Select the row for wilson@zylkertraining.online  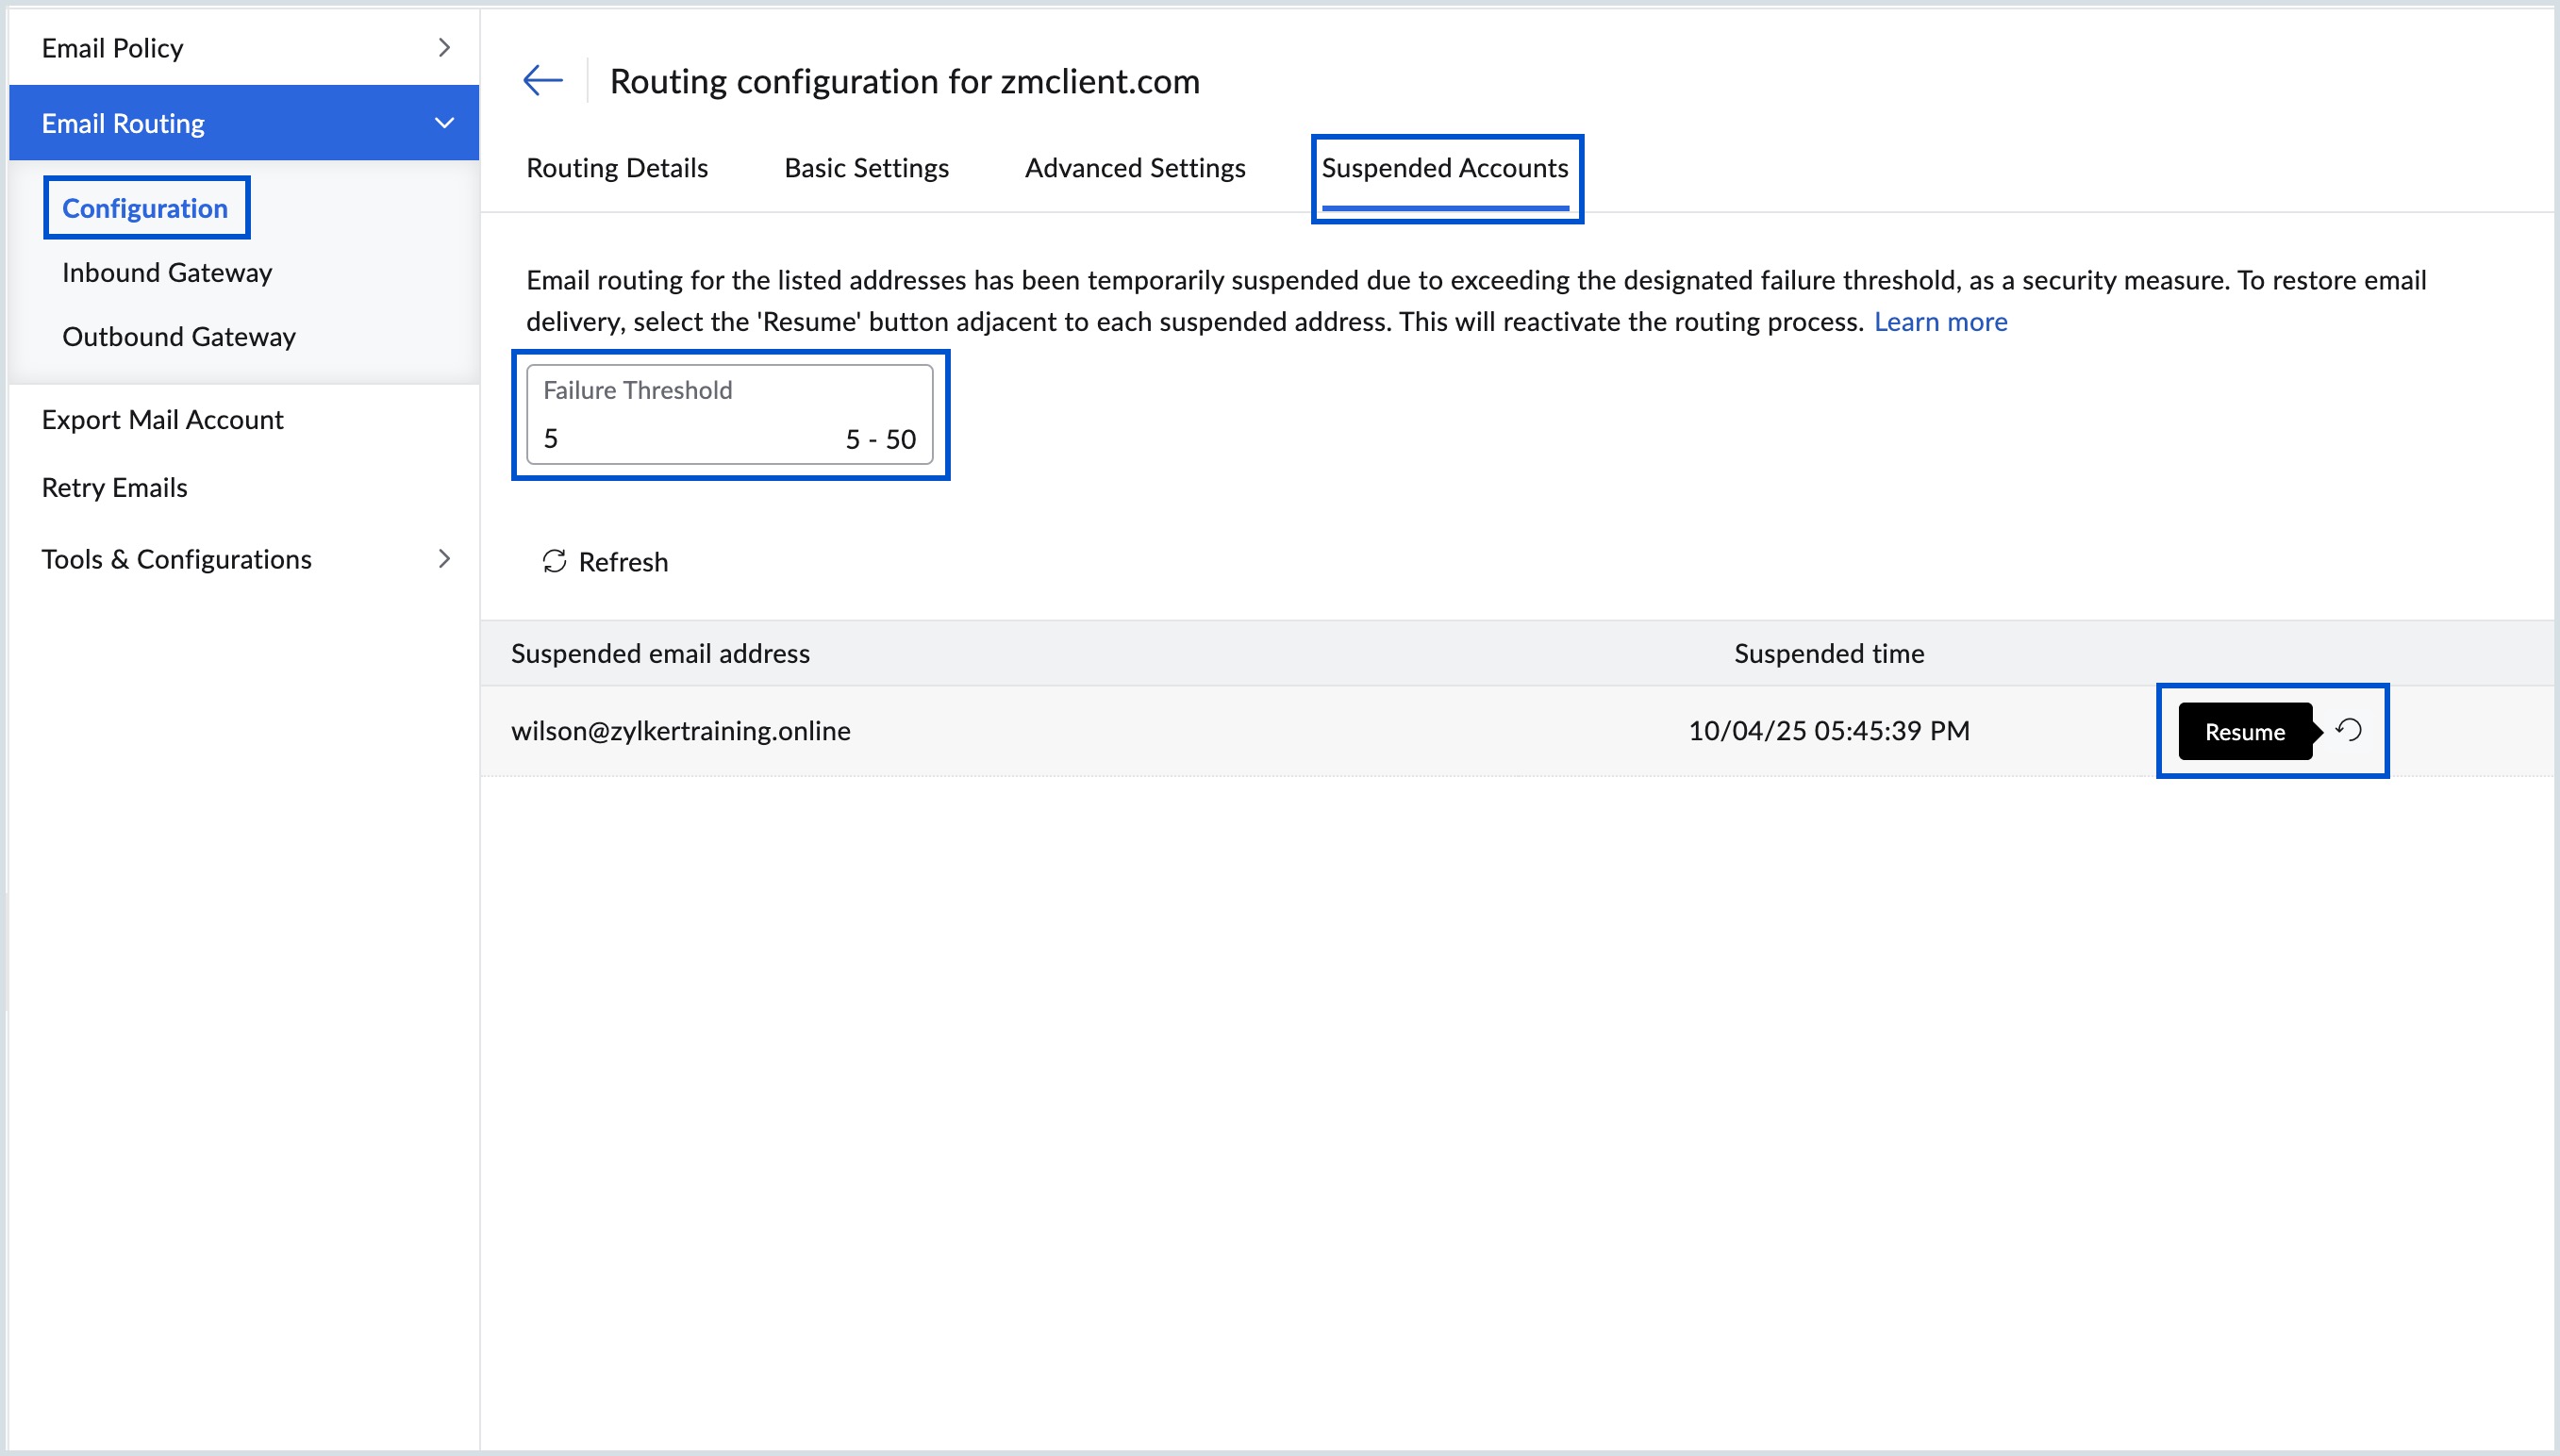[x=682, y=730]
